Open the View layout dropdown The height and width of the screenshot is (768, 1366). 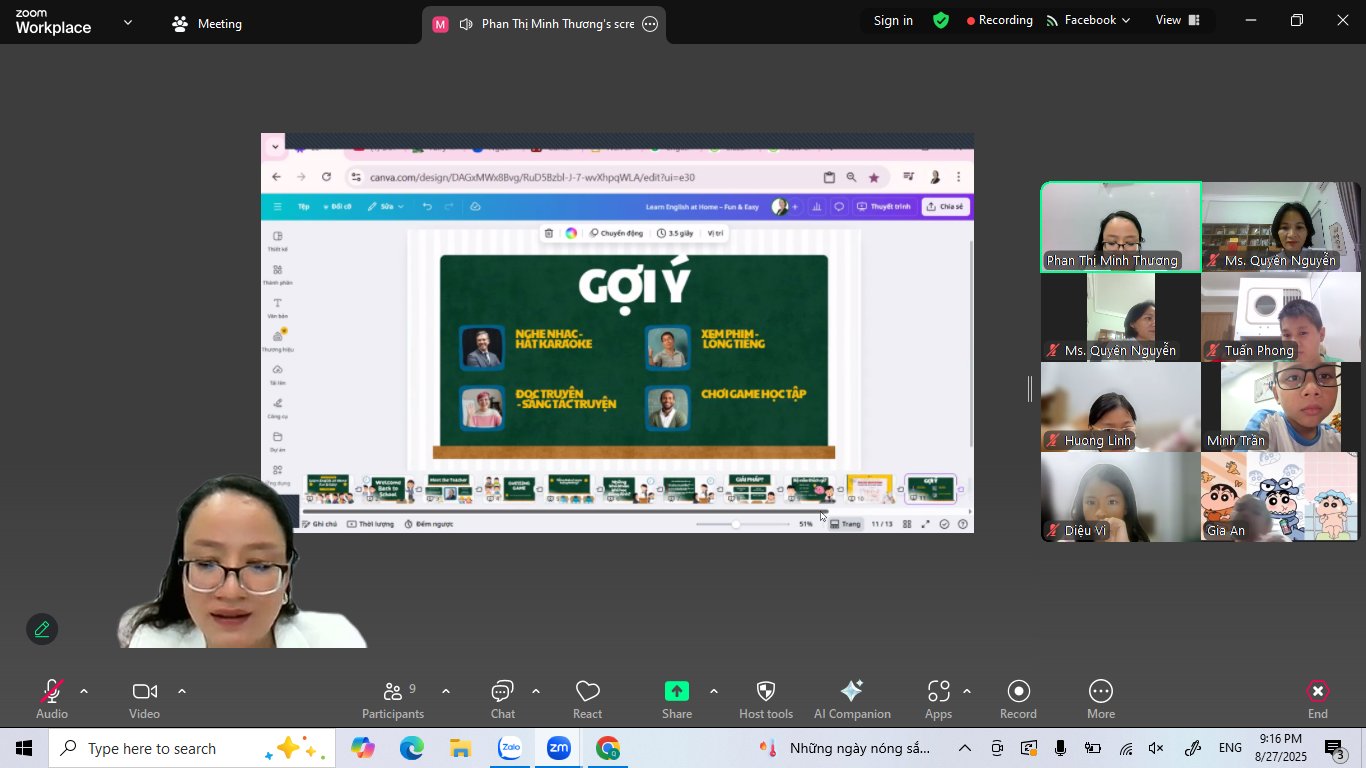point(1177,20)
